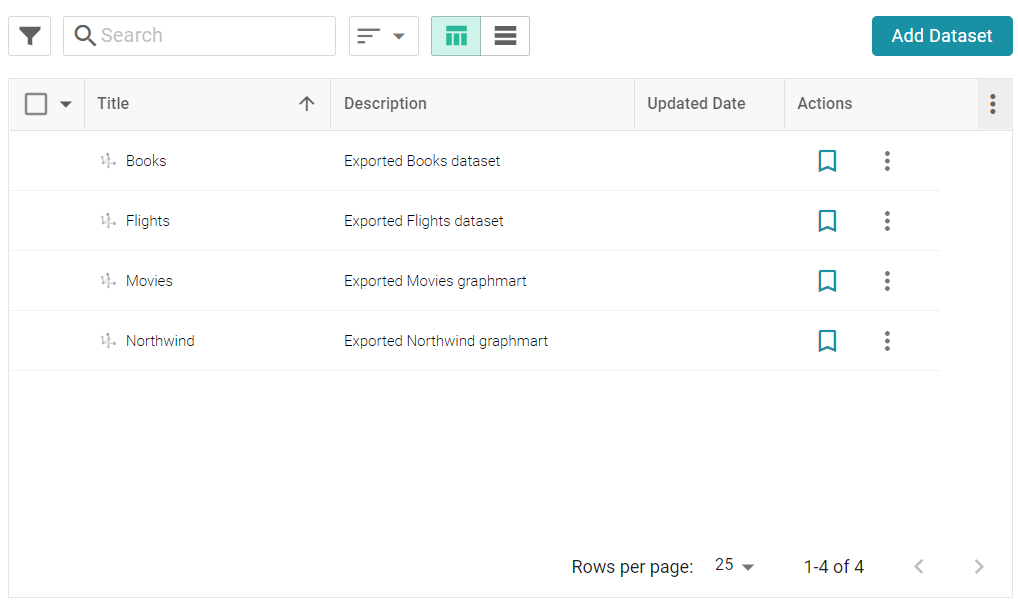Viewport: 1018px width, 605px height.
Task: Bookmark the Books dataset
Action: click(827, 161)
